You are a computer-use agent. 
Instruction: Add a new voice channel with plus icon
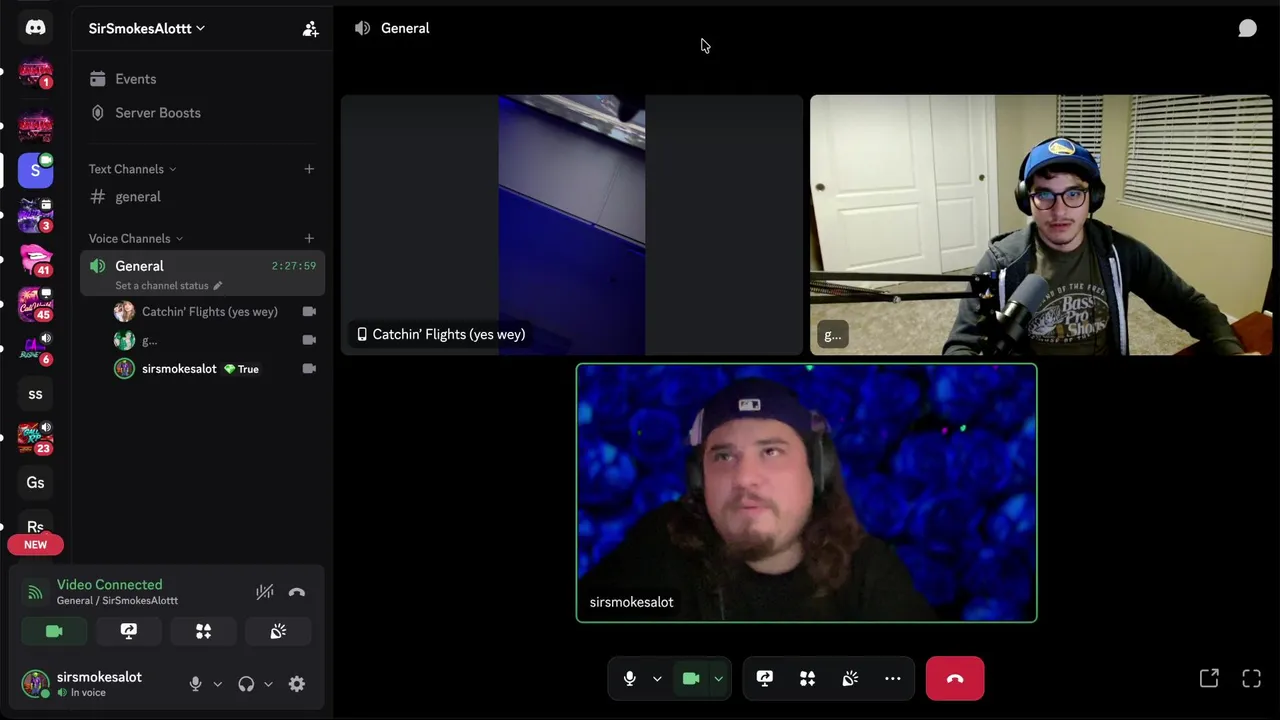(x=309, y=238)
